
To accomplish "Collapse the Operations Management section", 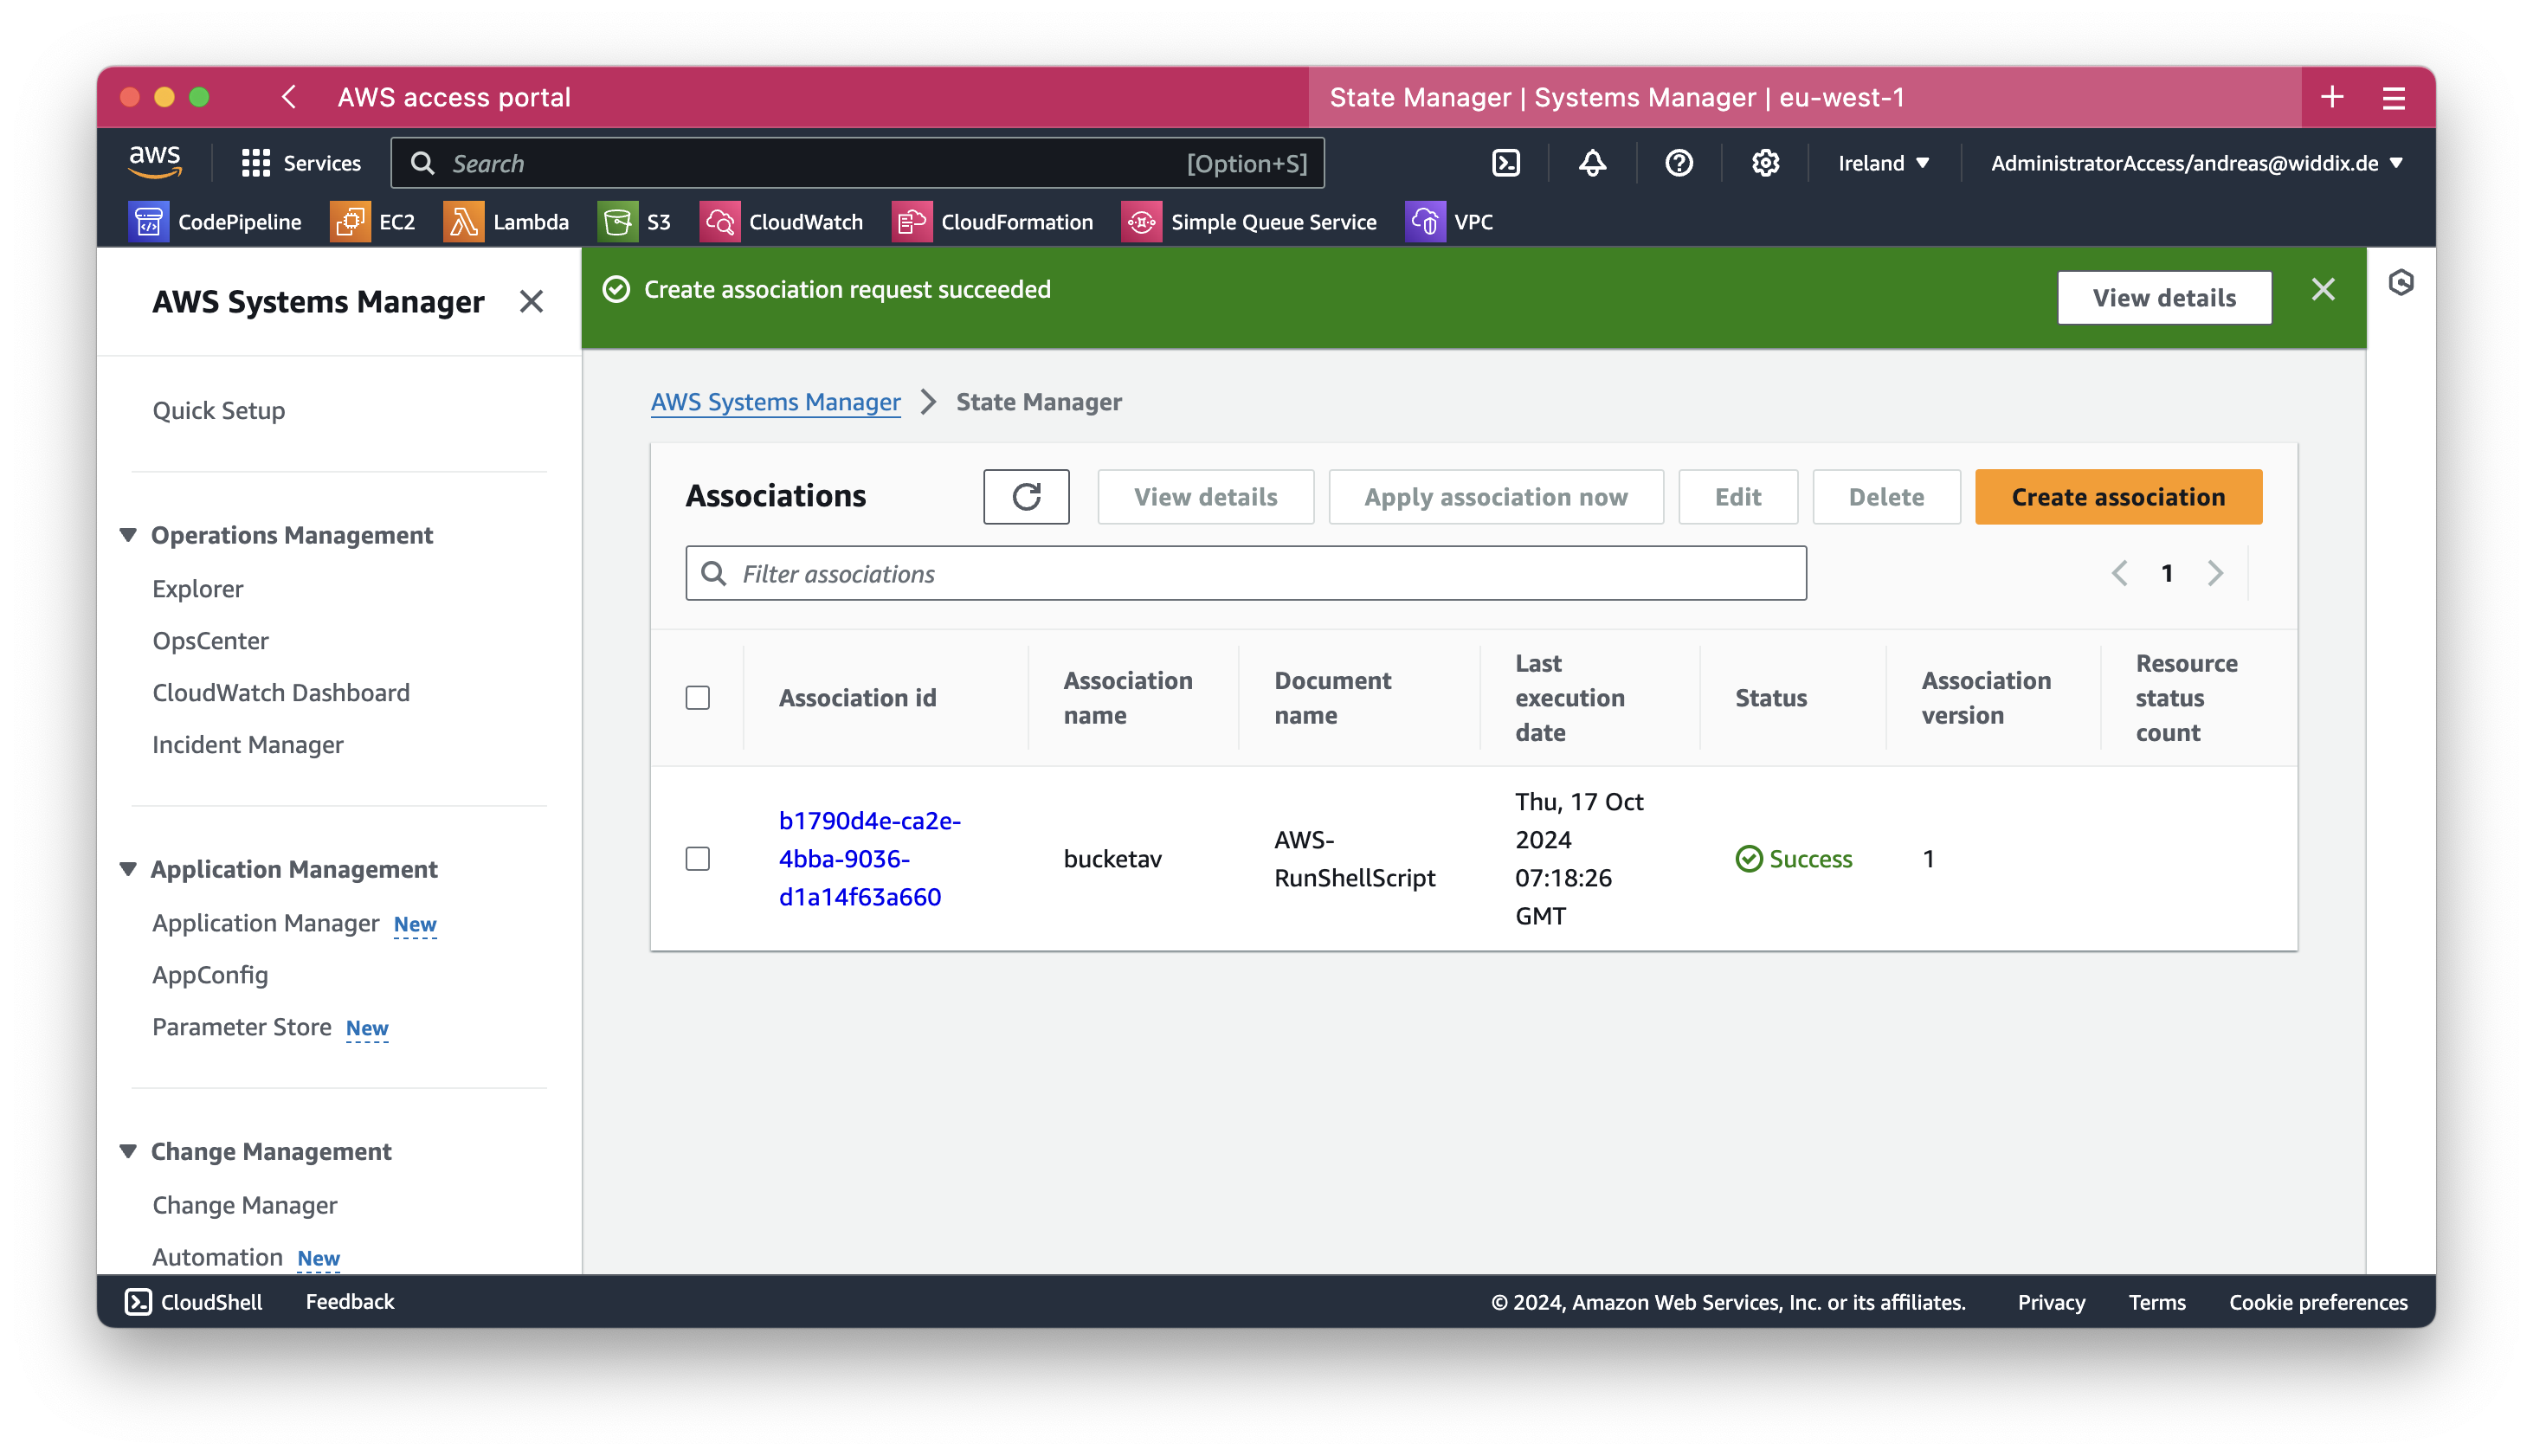I will click(128, 535).
